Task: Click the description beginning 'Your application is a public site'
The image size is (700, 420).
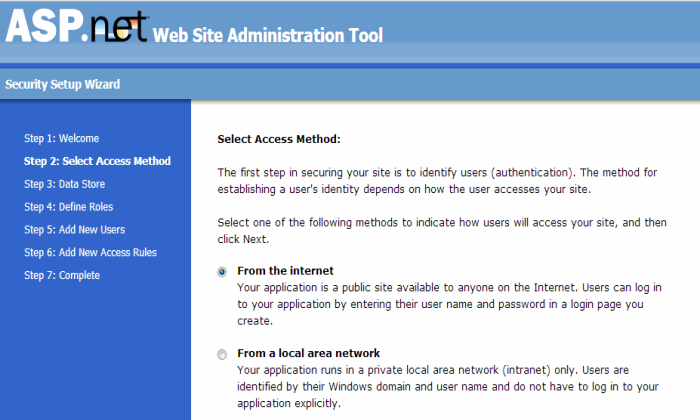Action: tap(449, 304)
